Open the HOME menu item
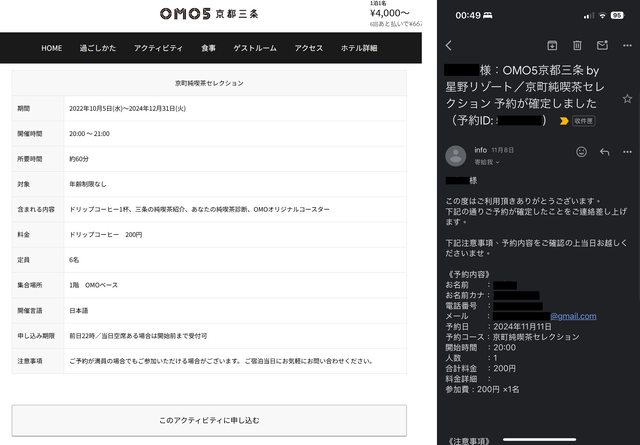Image resolution: width=640 pixels, height=445 pixels. (x=51, y=48)
